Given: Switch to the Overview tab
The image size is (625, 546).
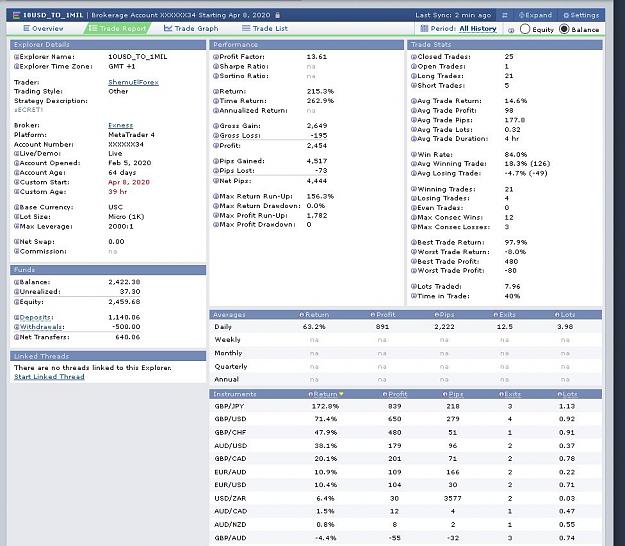Looking at the screenshot, I should [43, 29].
